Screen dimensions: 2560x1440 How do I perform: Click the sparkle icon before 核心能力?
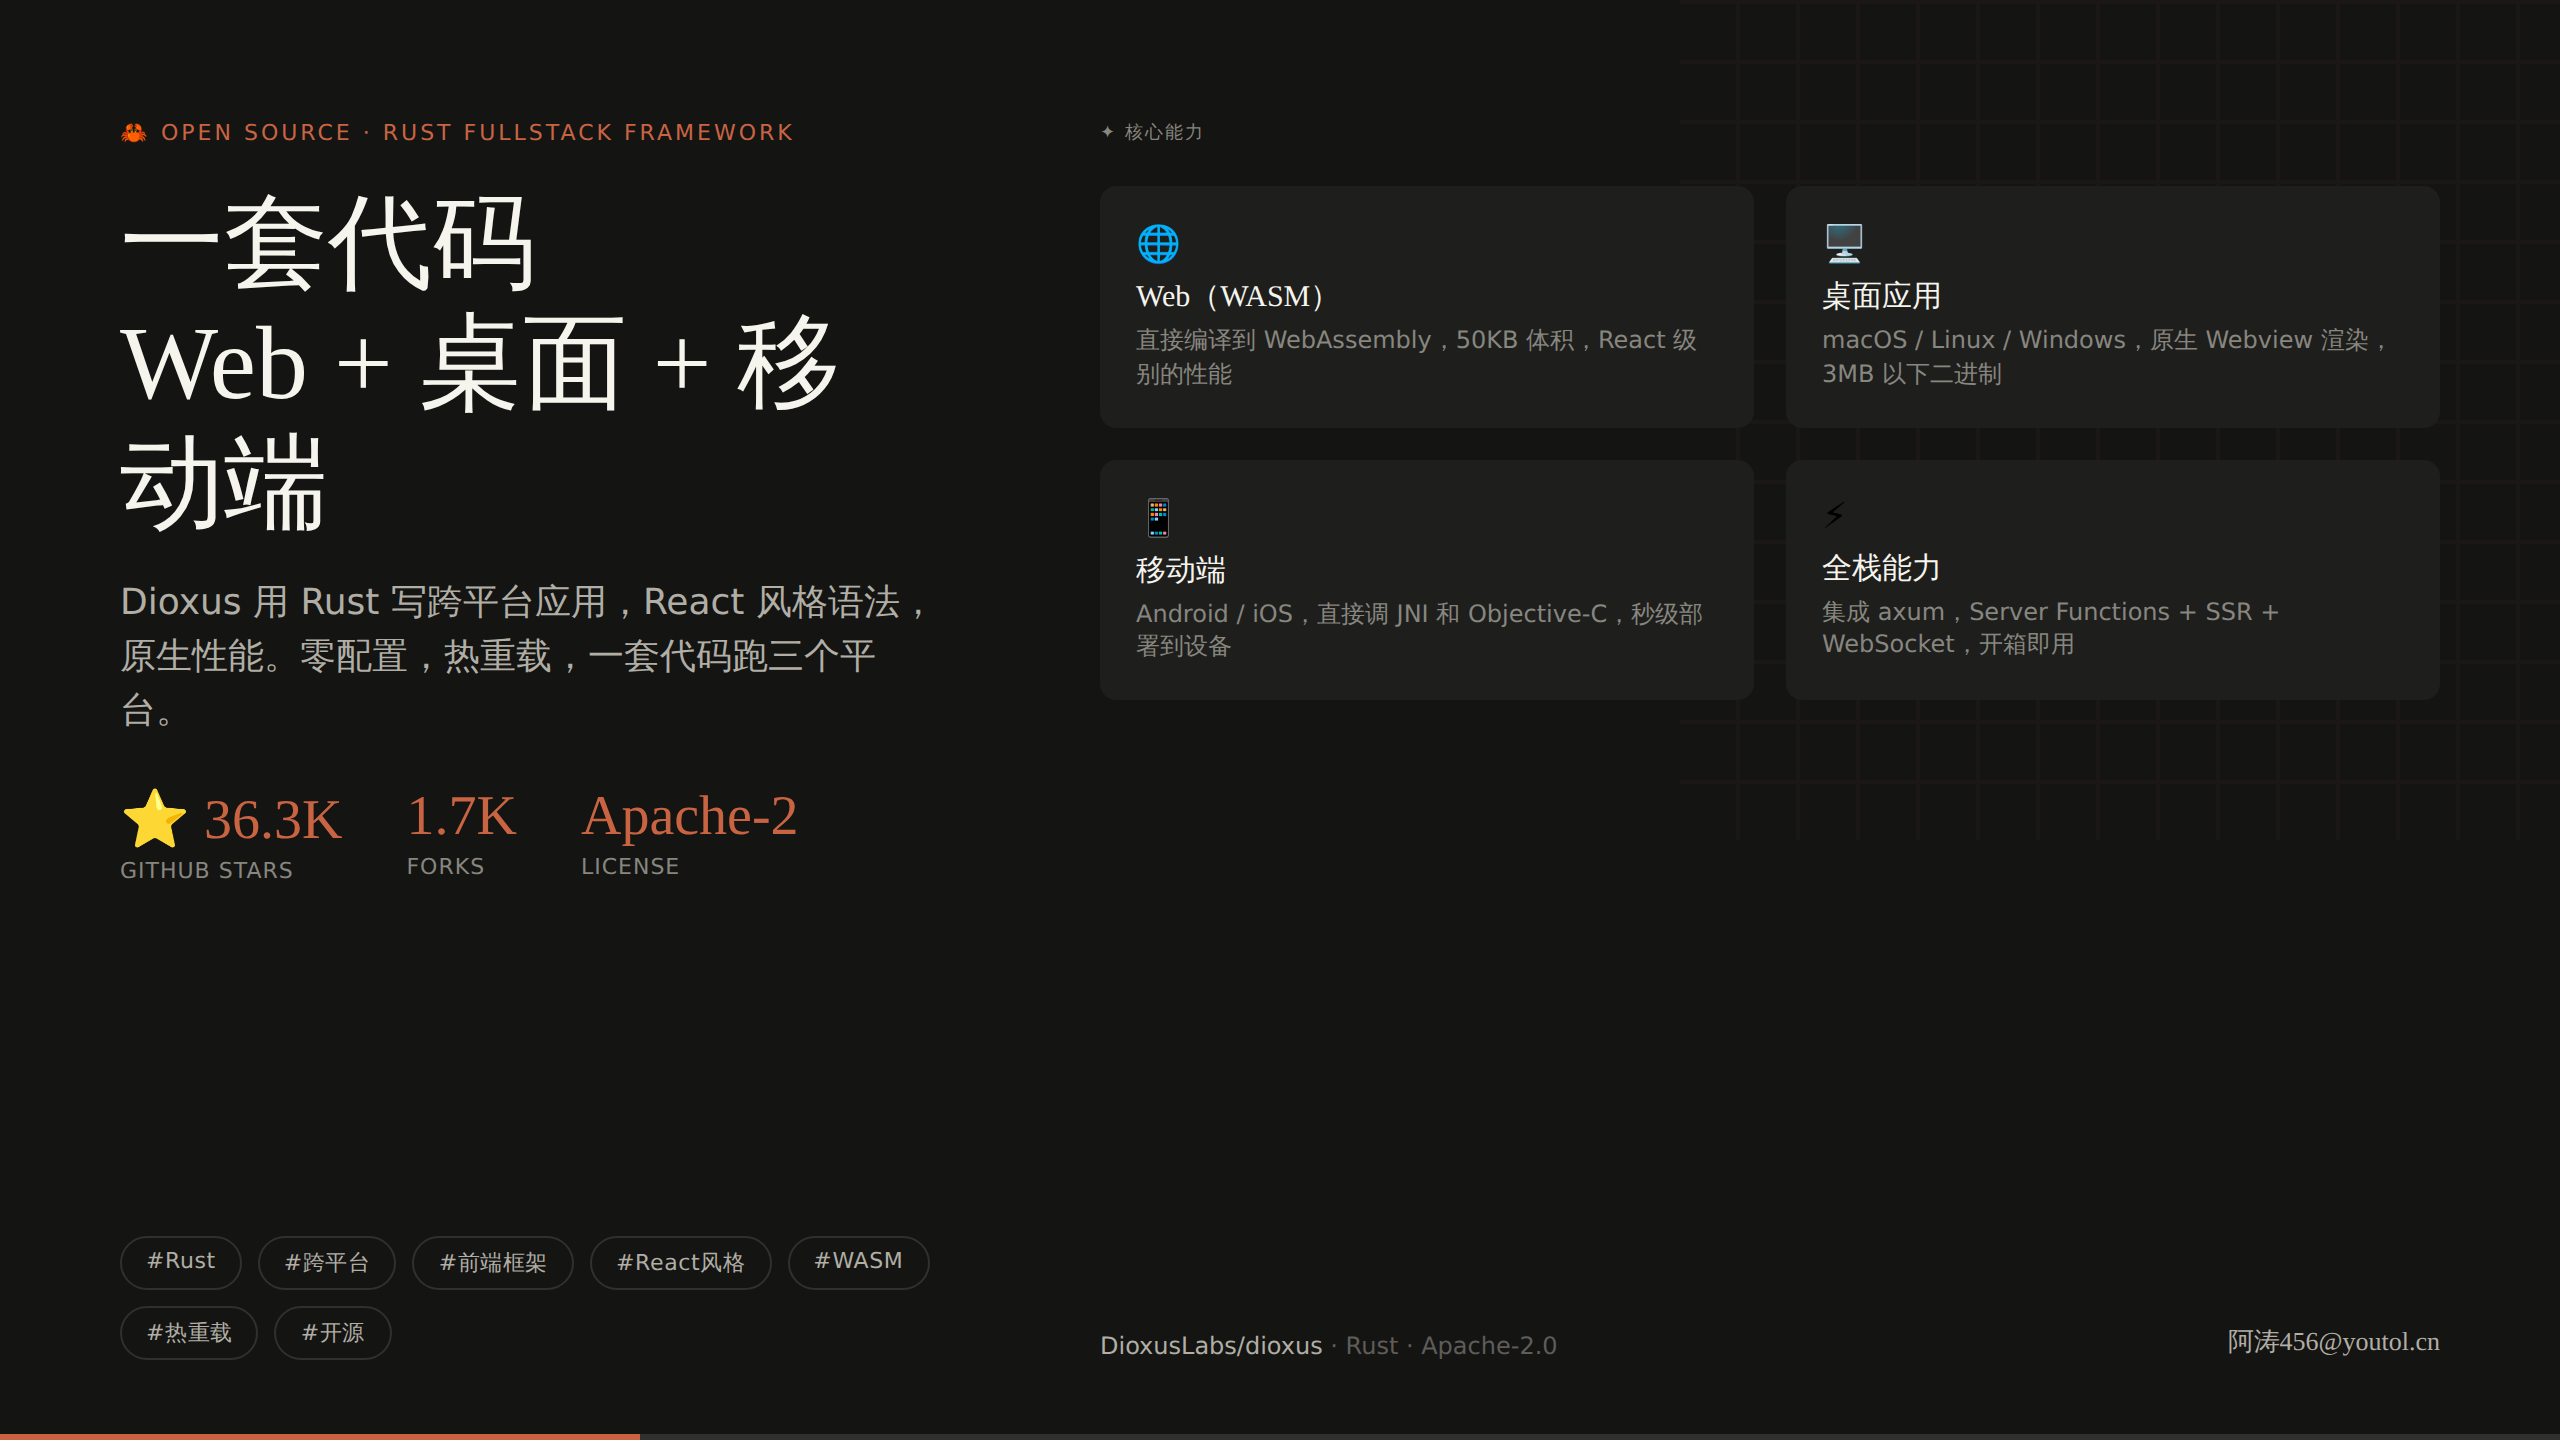click(1107, 132)
